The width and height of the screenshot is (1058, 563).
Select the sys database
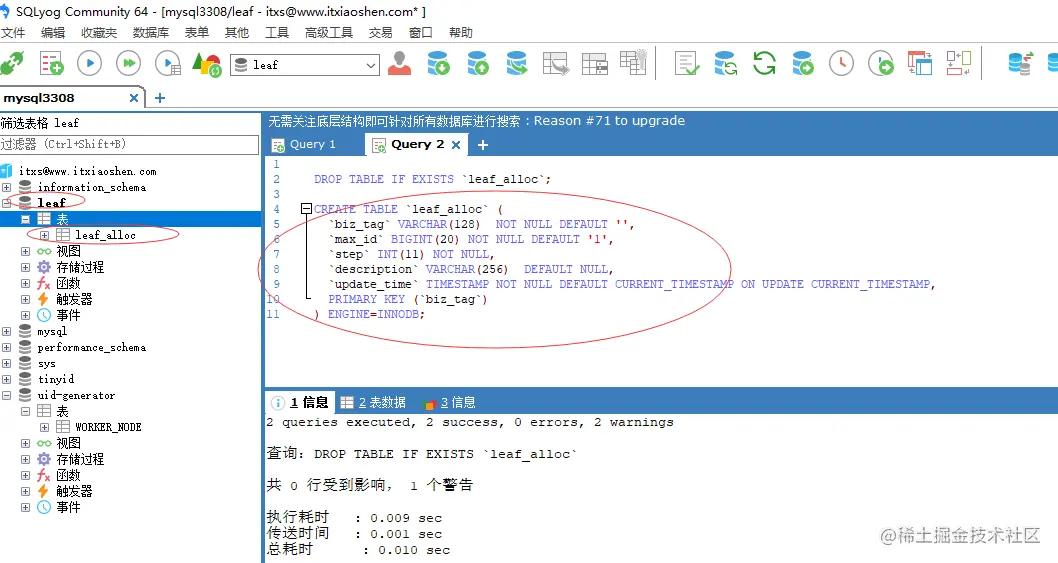(x=47, y=363)
